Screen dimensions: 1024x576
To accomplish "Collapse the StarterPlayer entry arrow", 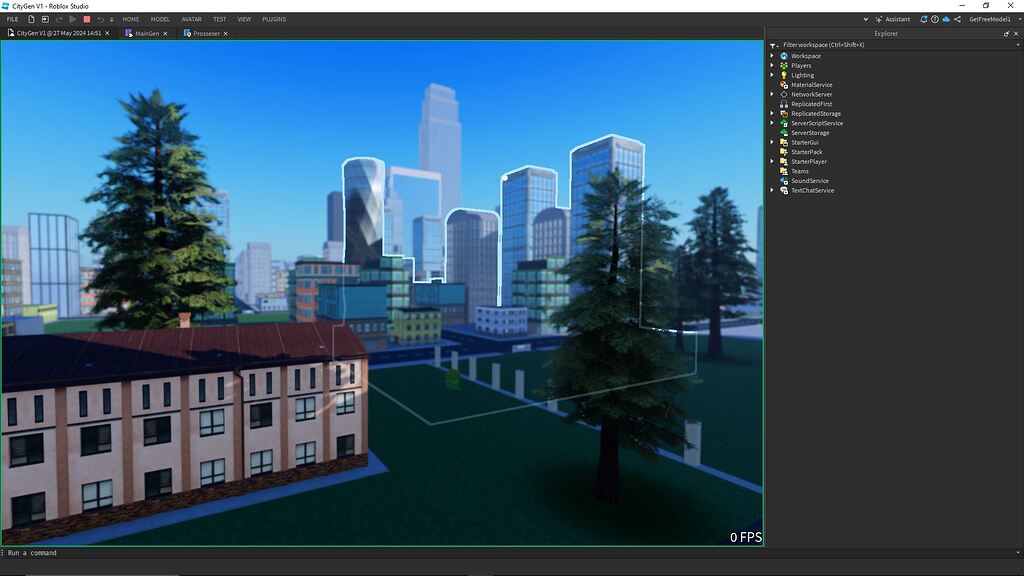I will click(x=770, y=161).
